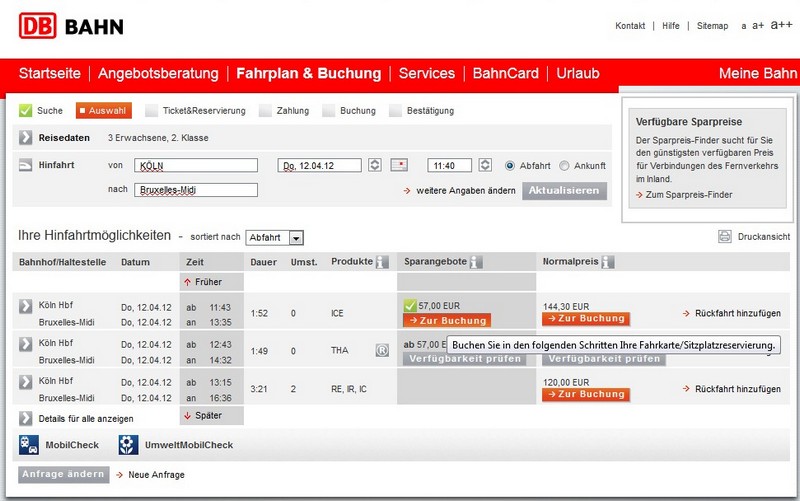Click Hinfahrt train icon

pyautogui.click(x=25, y=165)
